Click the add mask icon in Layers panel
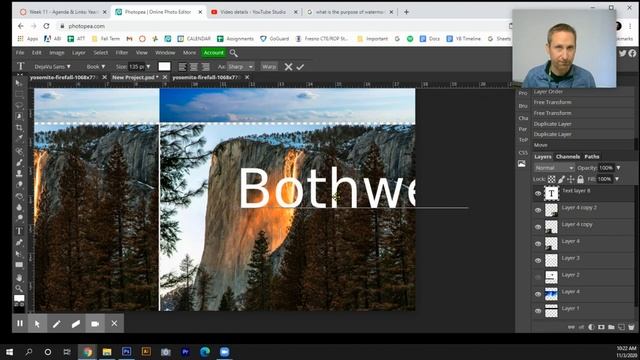Viewport: 640px width, 360px height. [x=601, y=327]
